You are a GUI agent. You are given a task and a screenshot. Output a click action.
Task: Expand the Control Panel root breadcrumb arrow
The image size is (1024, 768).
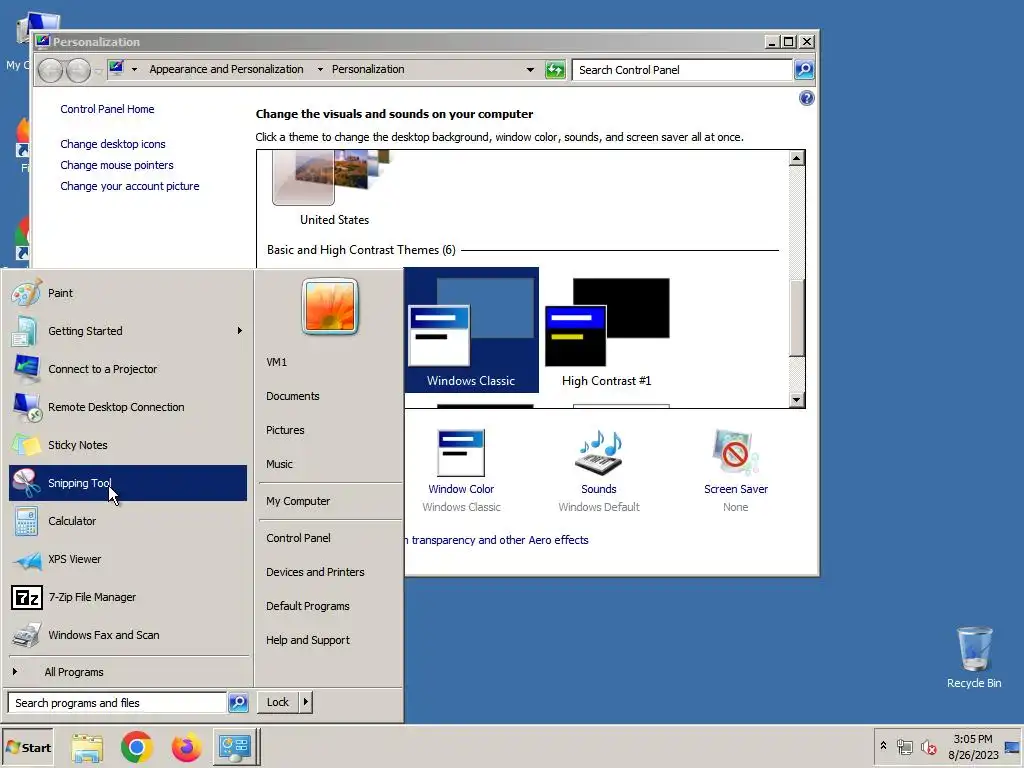134,69
